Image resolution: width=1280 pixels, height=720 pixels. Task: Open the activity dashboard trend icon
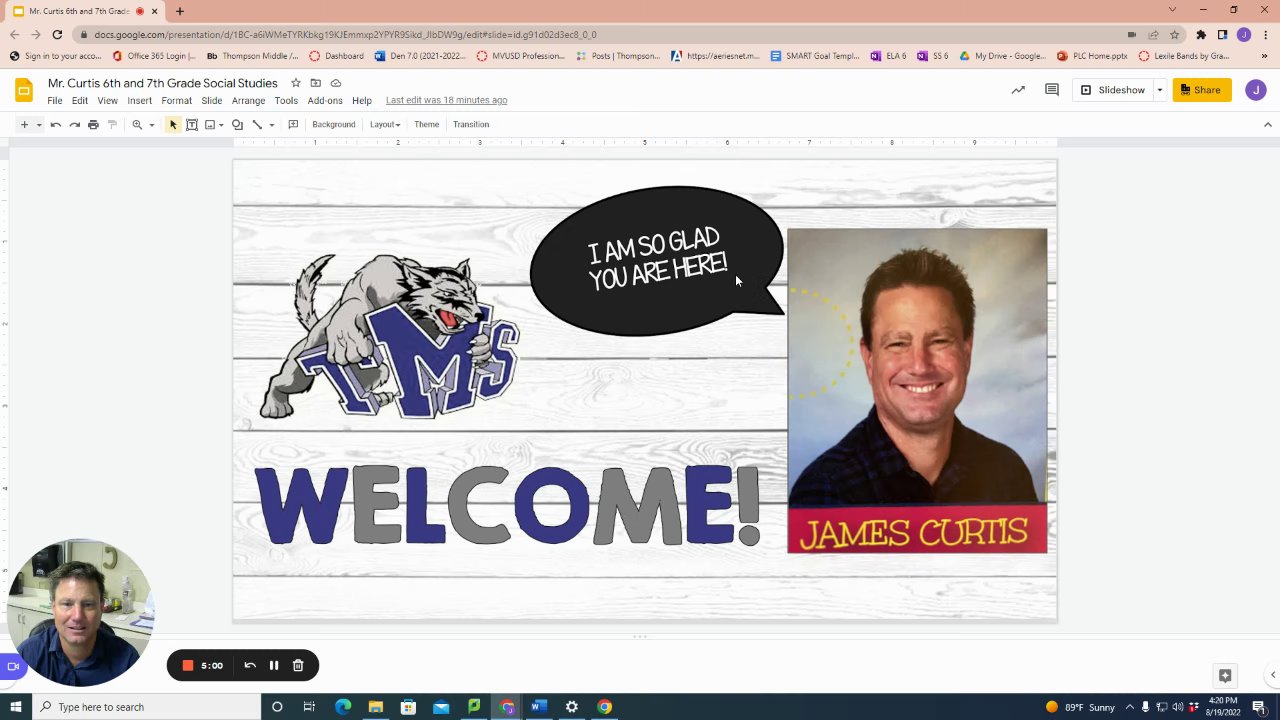click(1018, 90)
